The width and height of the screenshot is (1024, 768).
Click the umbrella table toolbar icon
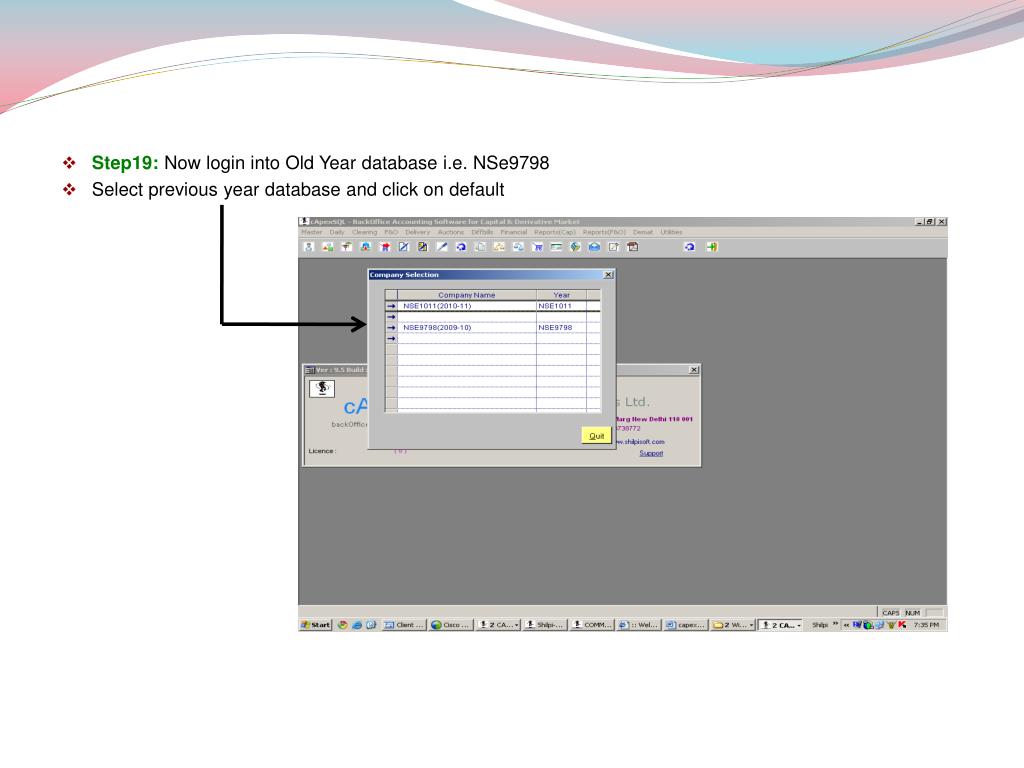(347, 247)
